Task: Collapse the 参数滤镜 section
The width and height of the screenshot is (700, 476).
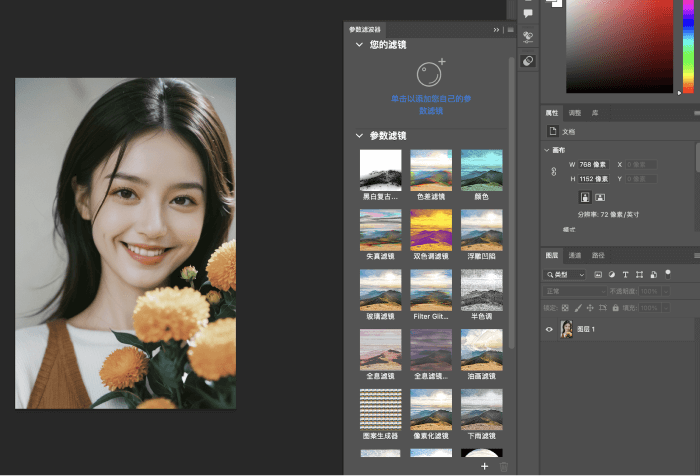Action: [x=359, y=135]
